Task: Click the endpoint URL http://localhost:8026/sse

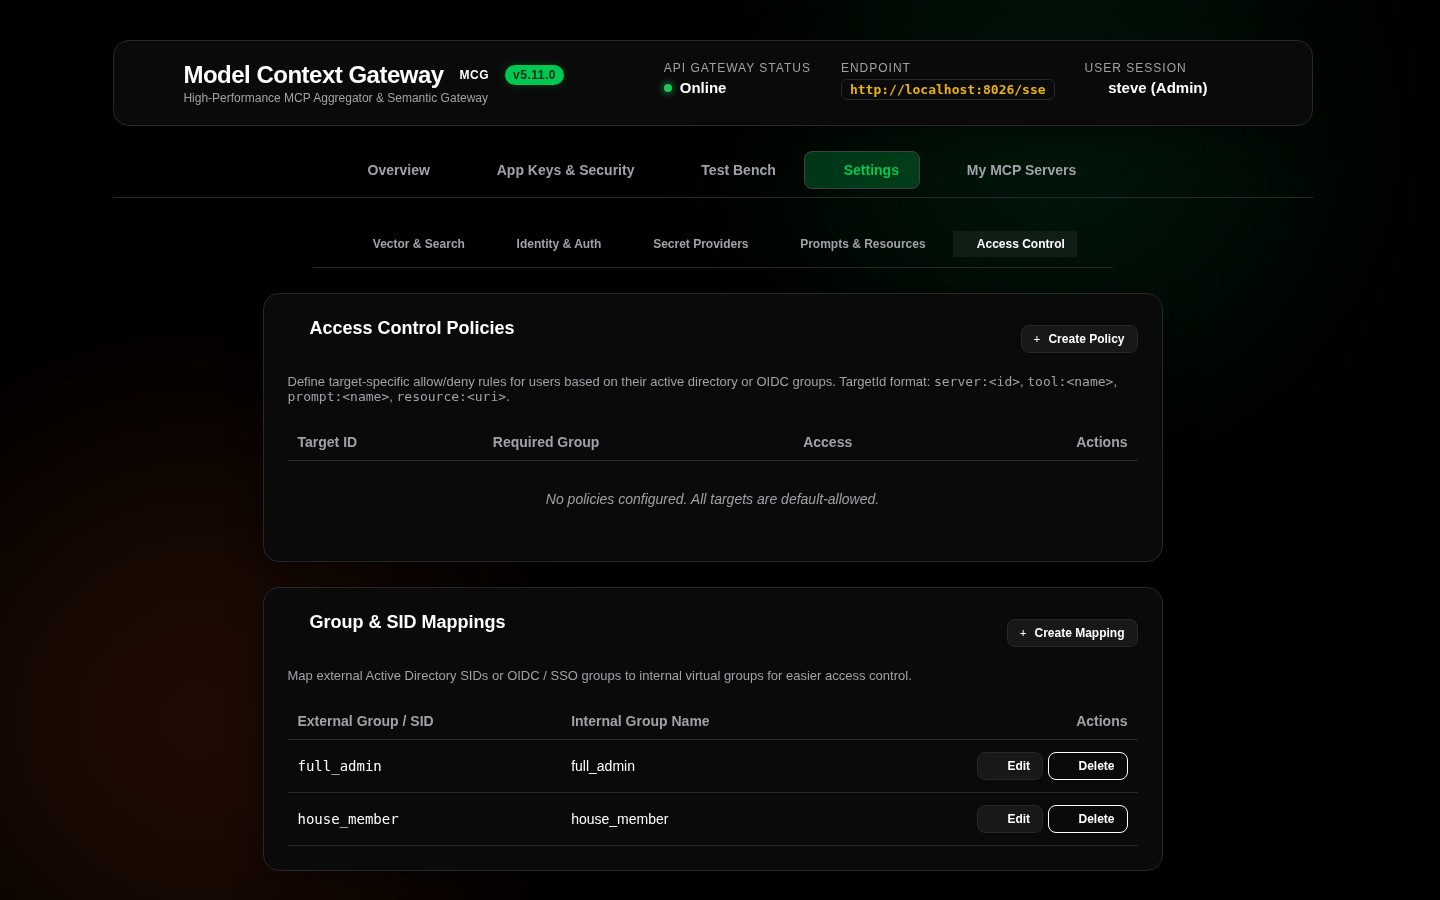Action: click(948, 90)
